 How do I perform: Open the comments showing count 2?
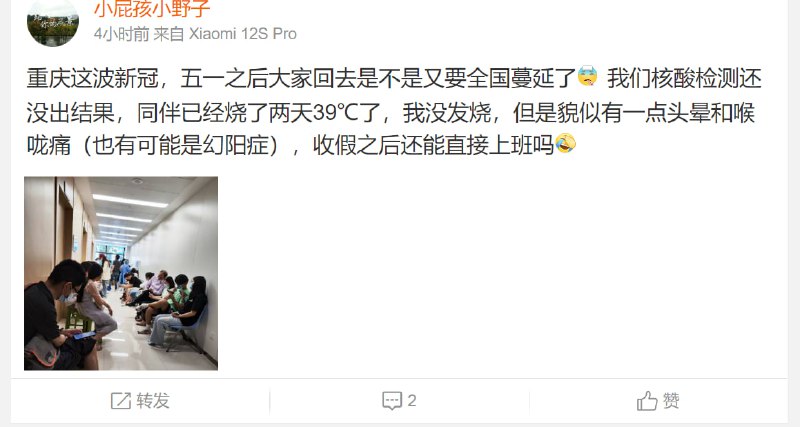pyautogui.click(x=399, y=401)
